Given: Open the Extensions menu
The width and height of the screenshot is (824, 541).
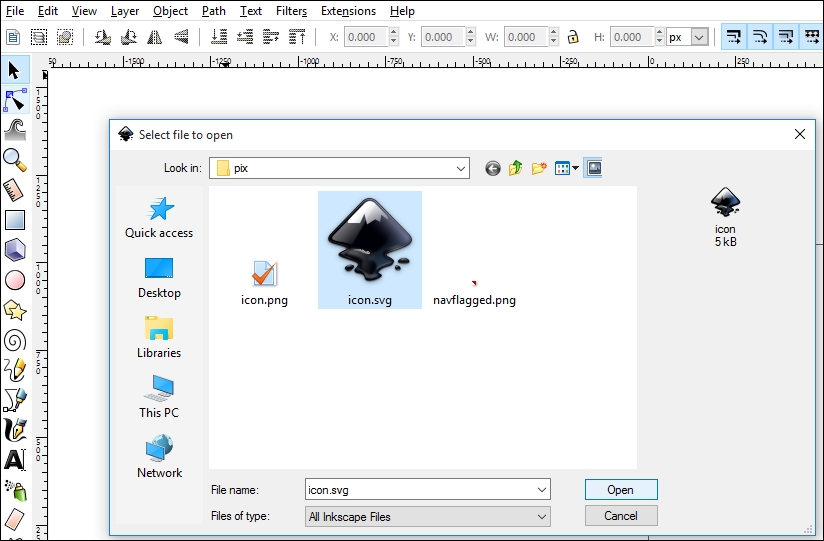Looking at the screenshot, I should tap(348, 11).
